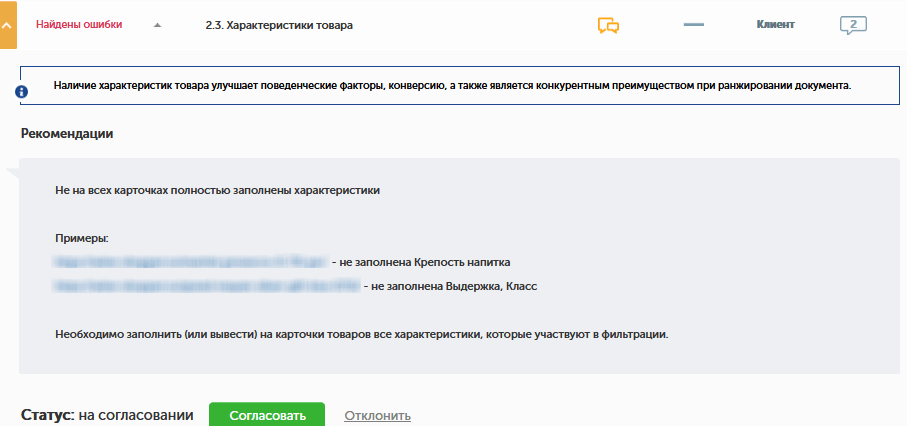Viewport: 907px width, 426px height.
Task: Open the comment bubble showing 2 comments
Action: [853, 25]
